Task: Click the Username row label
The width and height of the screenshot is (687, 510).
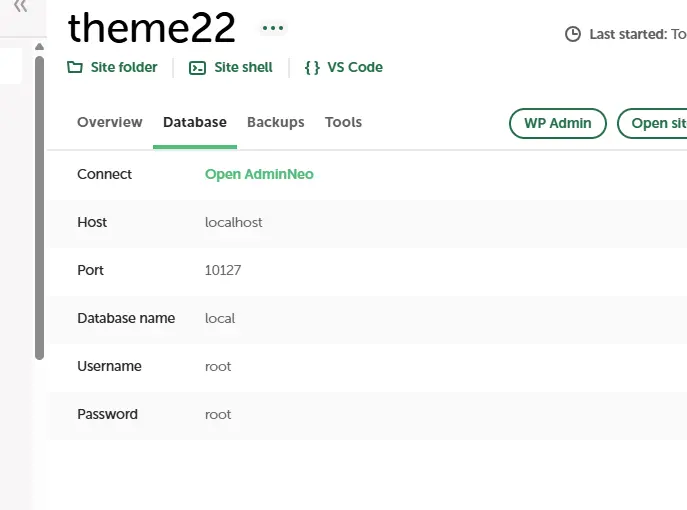Action: coord(110,366)
